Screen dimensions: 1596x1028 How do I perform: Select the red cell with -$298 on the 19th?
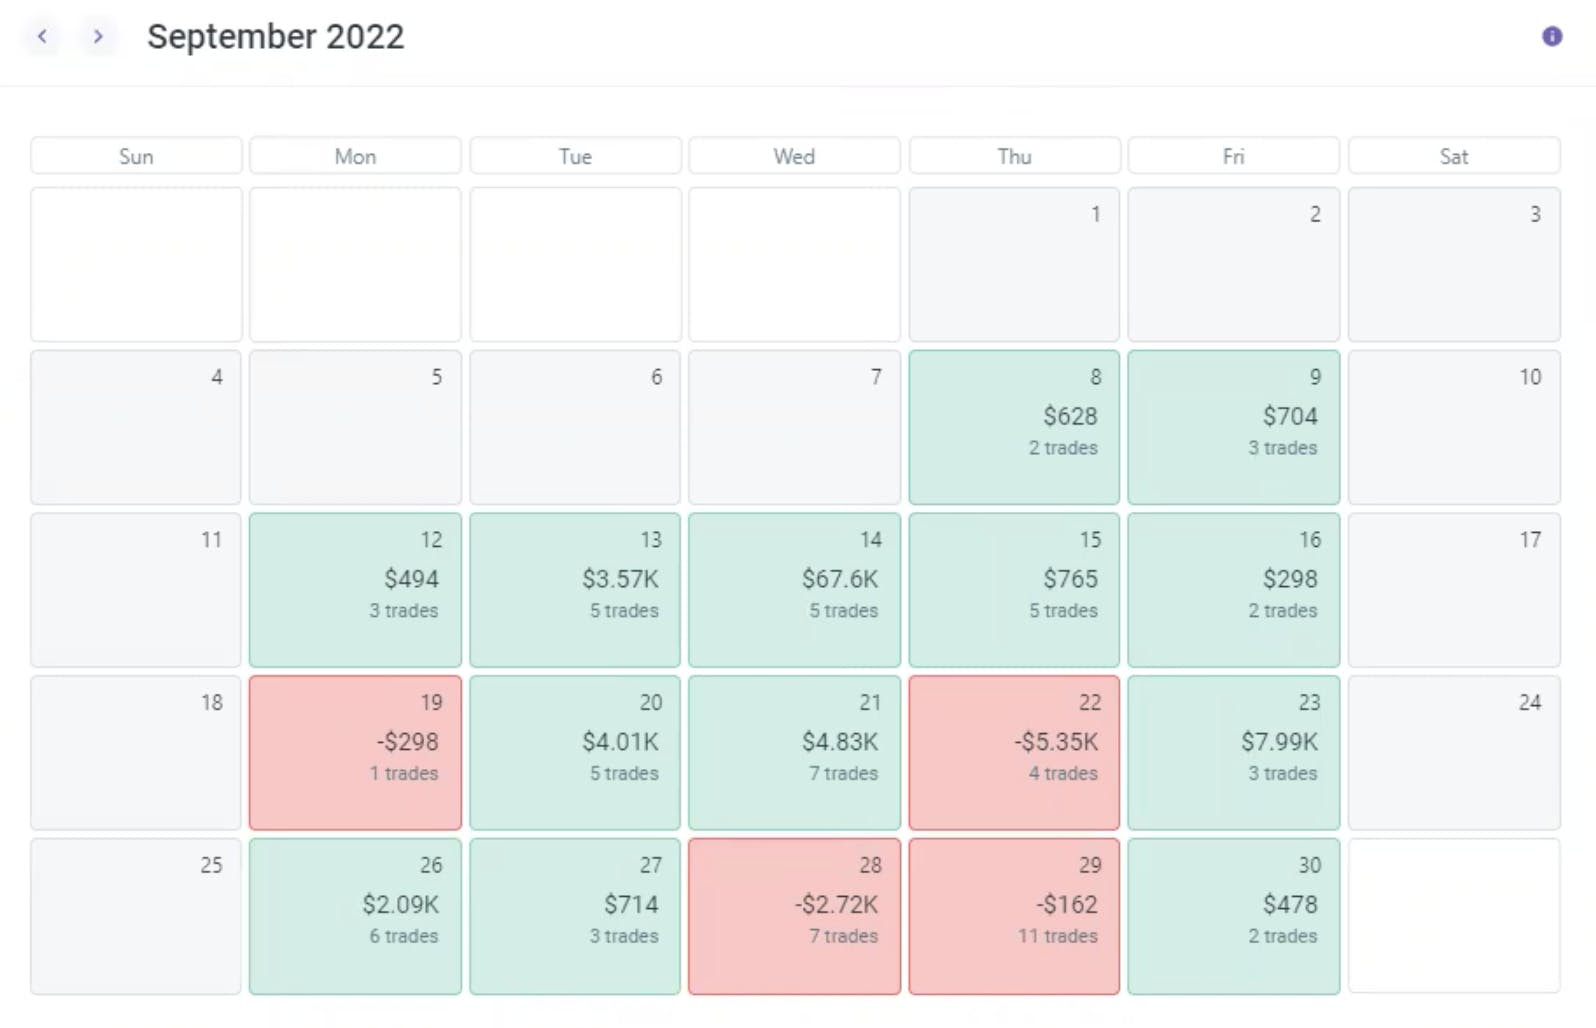[354, 753]
